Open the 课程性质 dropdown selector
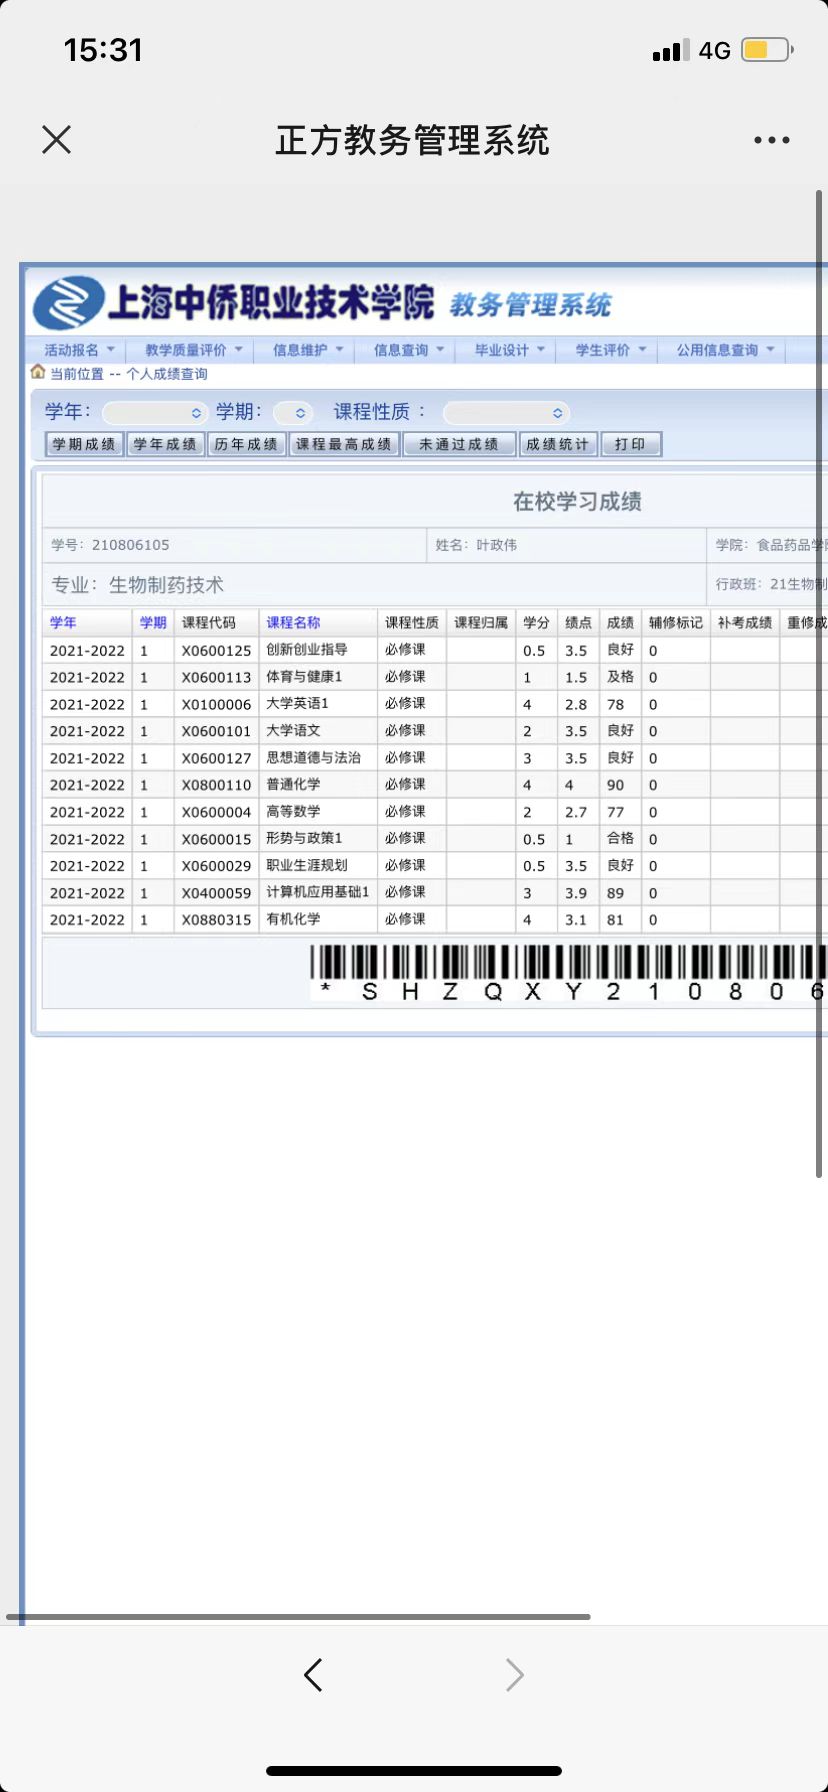The height and width of the screenshot is (1792, 828). pyautogui.click(x=506, y=413)
